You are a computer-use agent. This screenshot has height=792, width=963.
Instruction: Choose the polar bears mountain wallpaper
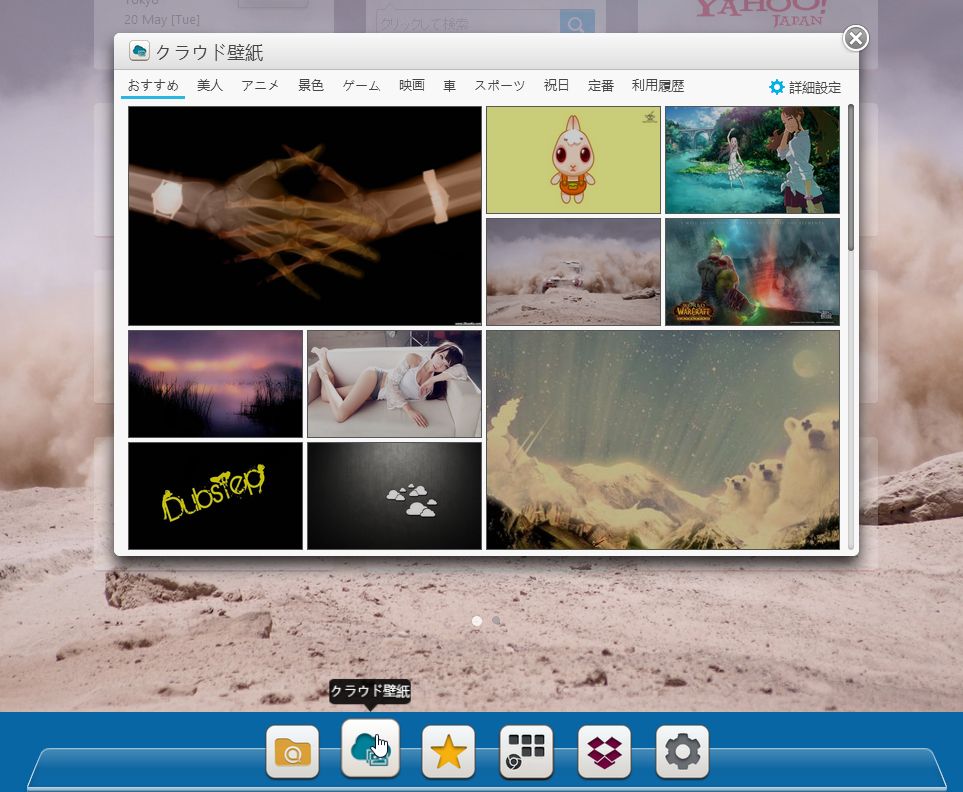point(663,440)
